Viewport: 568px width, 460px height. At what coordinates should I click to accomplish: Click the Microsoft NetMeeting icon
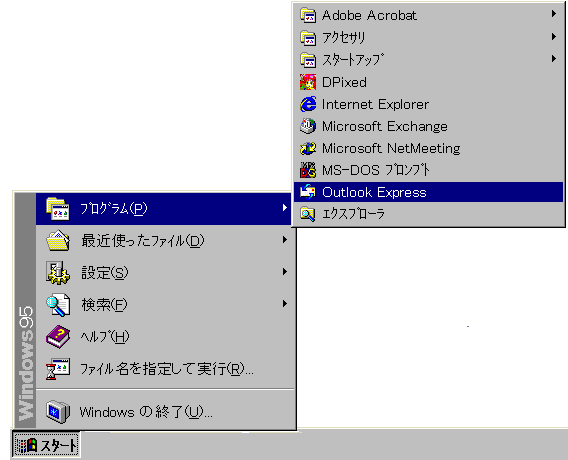308,148
